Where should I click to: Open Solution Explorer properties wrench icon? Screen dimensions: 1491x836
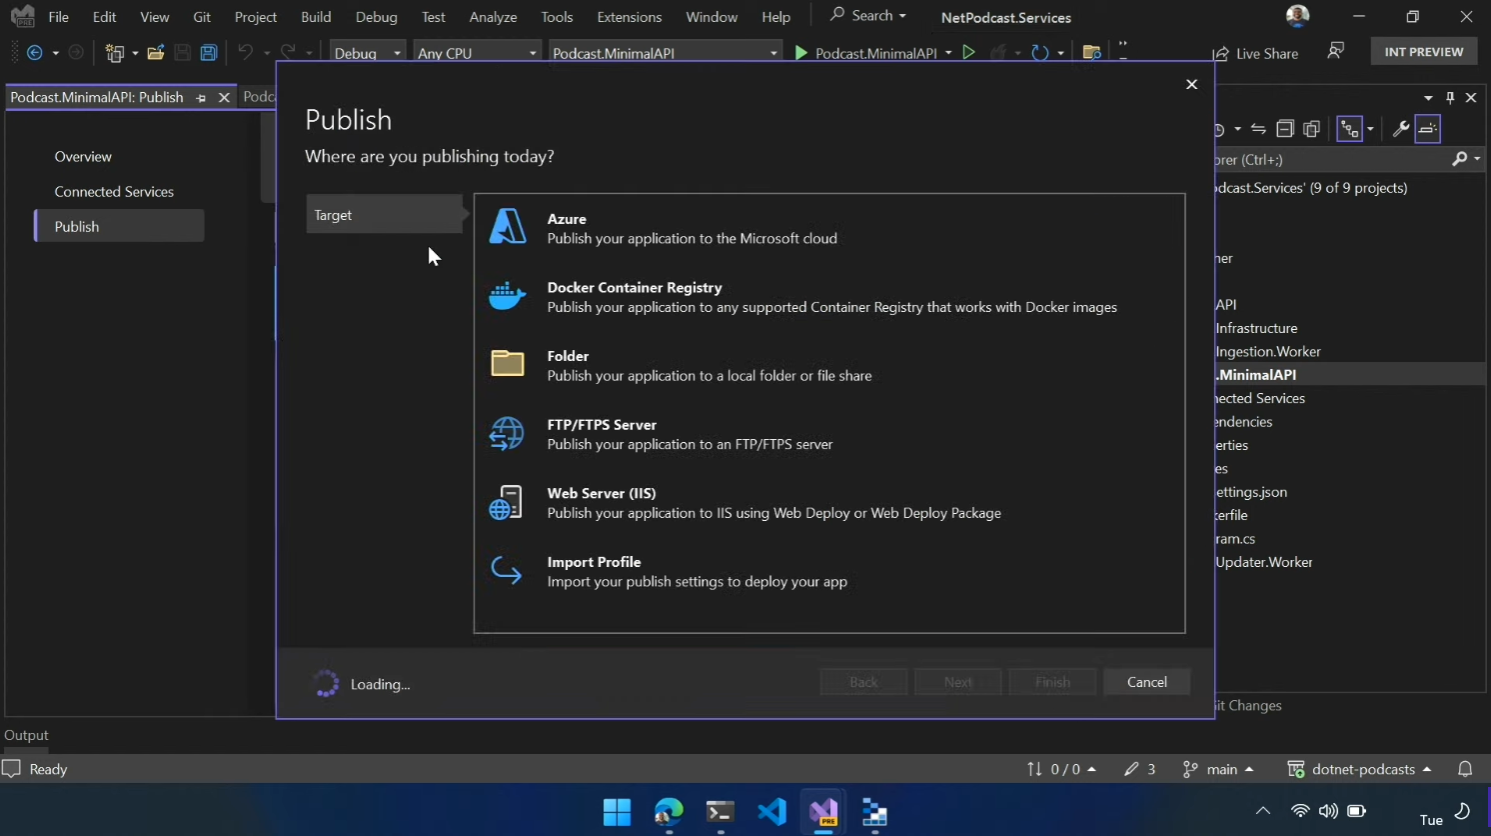click(1400, 129)
